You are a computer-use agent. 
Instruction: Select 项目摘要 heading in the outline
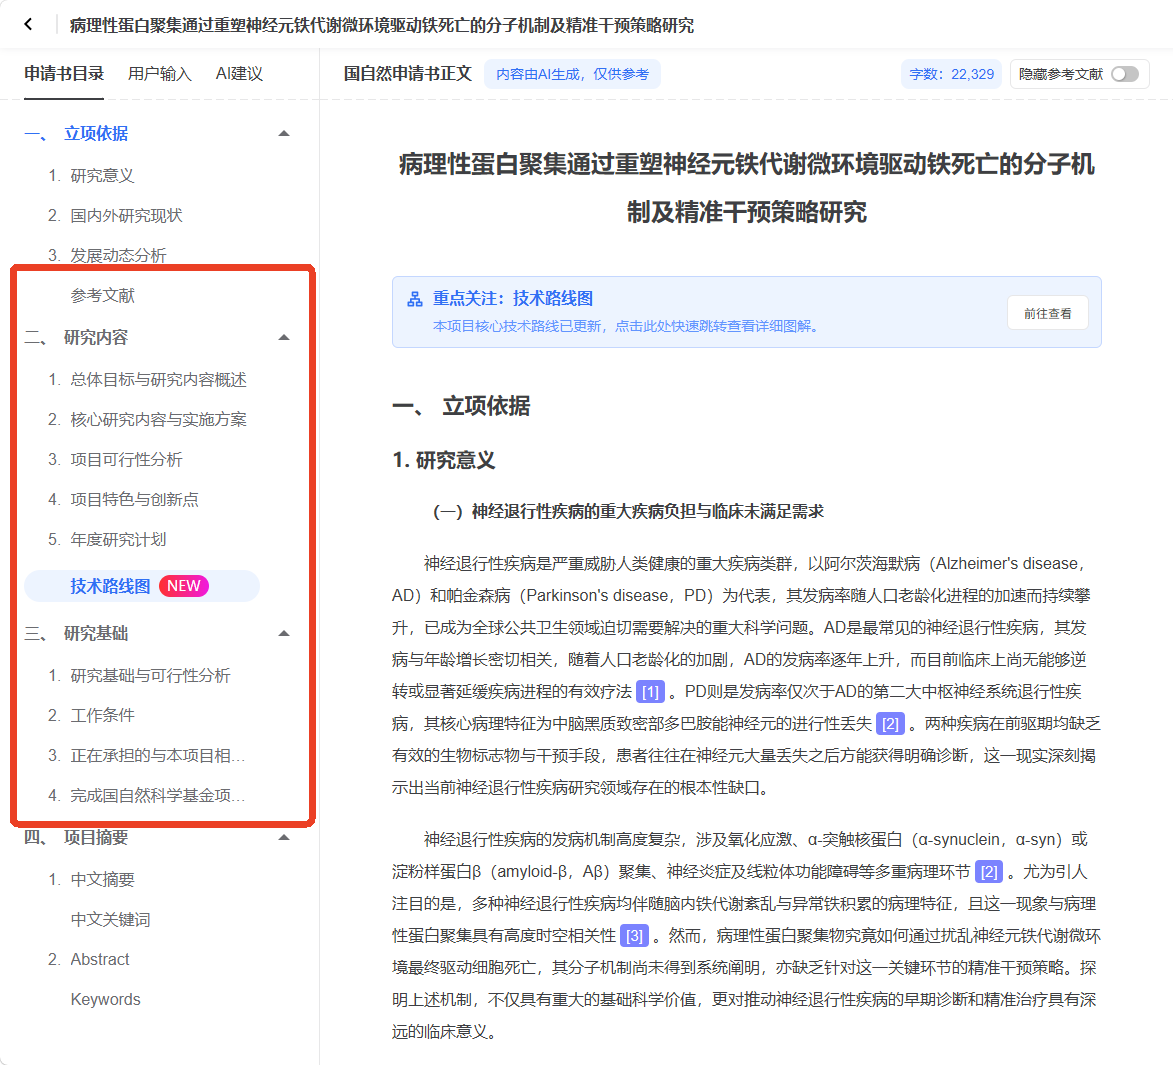pyautogui.click(x=96, y=837)
